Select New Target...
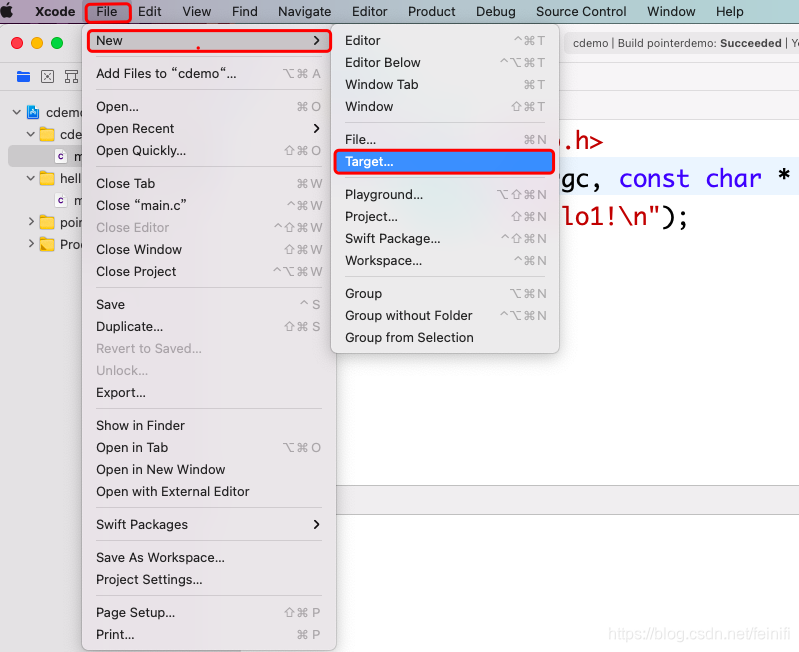The width and height of the screenshot is (799, 652). click(x=445, y=162)
